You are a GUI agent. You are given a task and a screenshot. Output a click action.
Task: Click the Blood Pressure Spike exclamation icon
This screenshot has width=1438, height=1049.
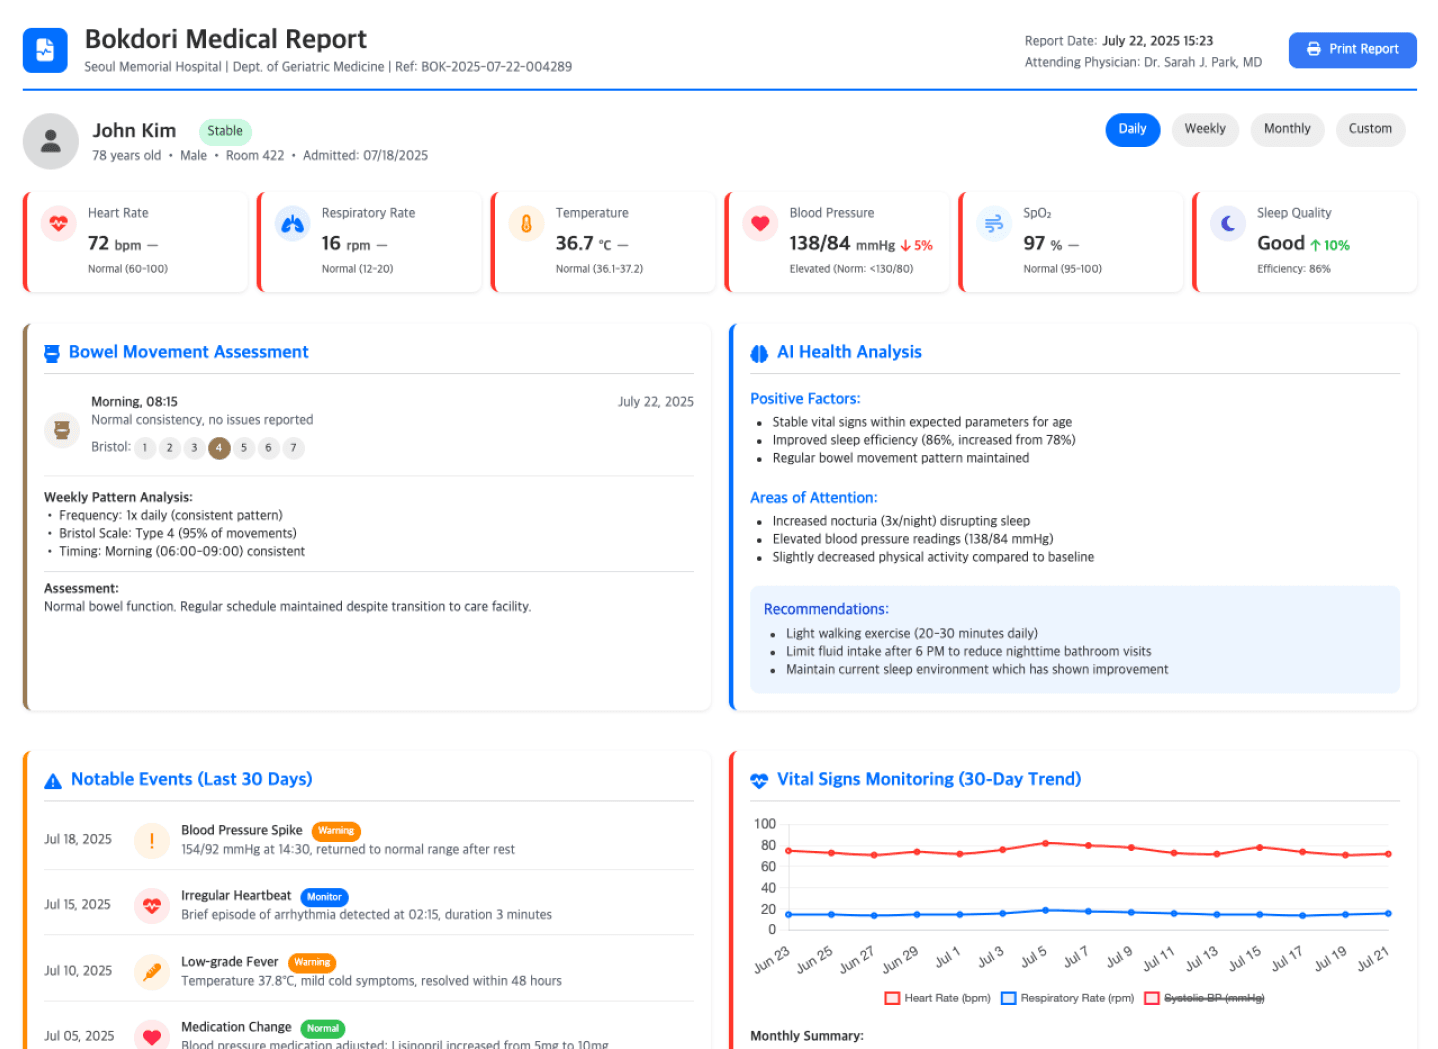[x=152, y=840]
